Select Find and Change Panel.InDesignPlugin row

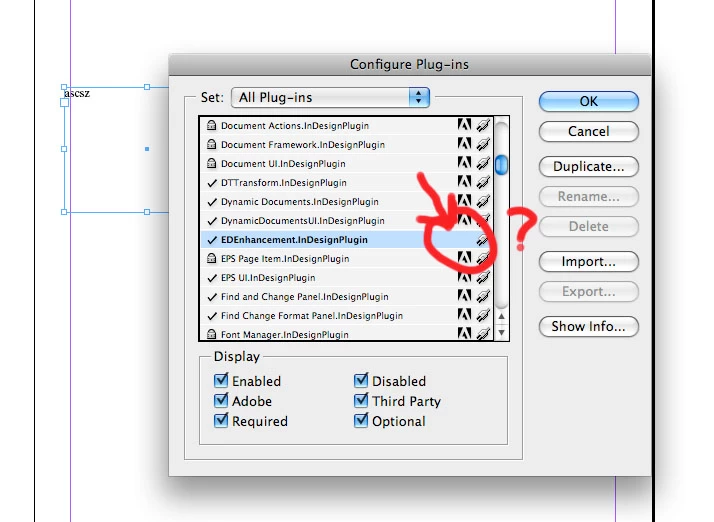pyautogui.click(x=347, y=297)
